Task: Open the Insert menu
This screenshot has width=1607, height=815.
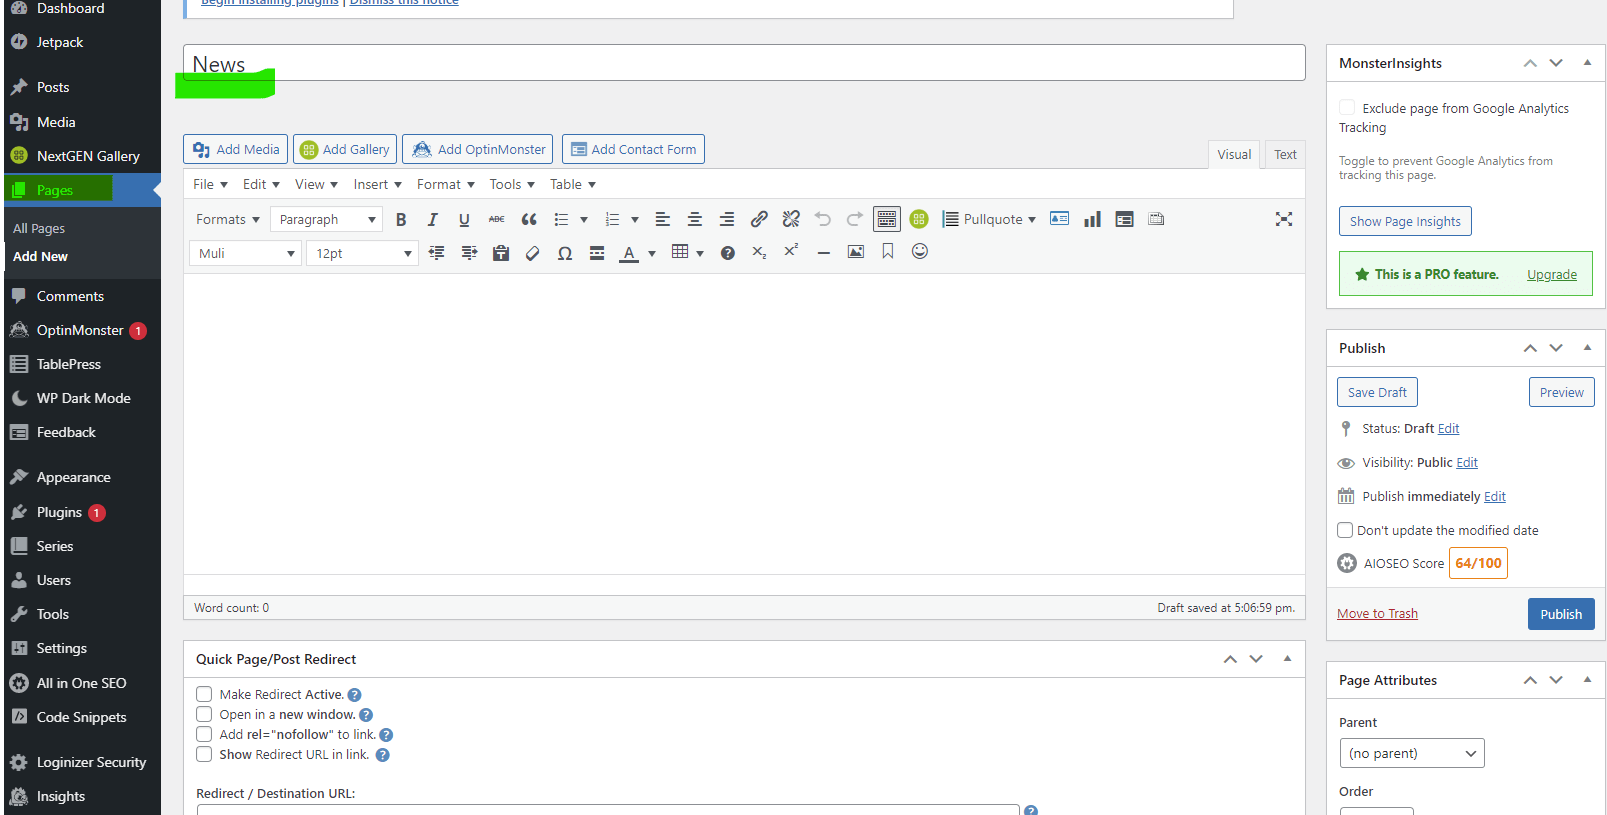Action: [377, 185]
